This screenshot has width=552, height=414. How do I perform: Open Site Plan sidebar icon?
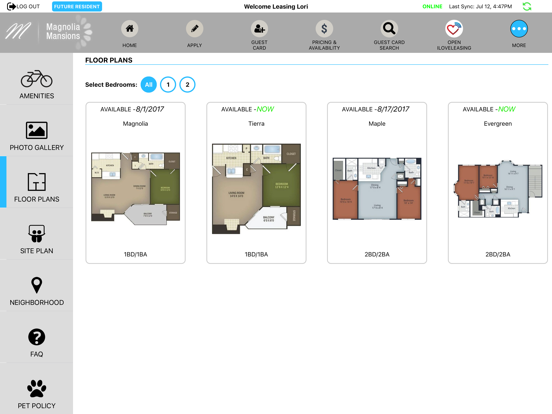click(37, 233)
